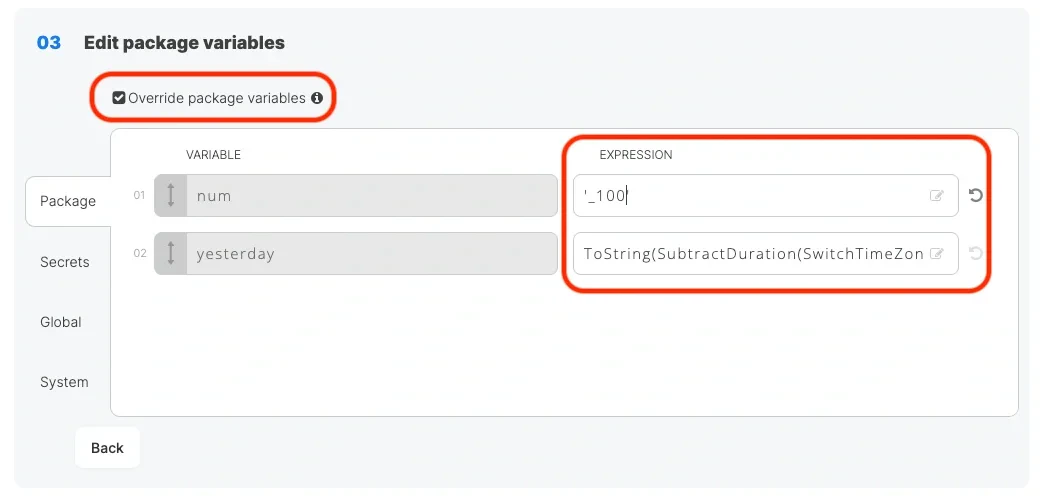Grab the drag handle for num variable

[x=171, y=196]
